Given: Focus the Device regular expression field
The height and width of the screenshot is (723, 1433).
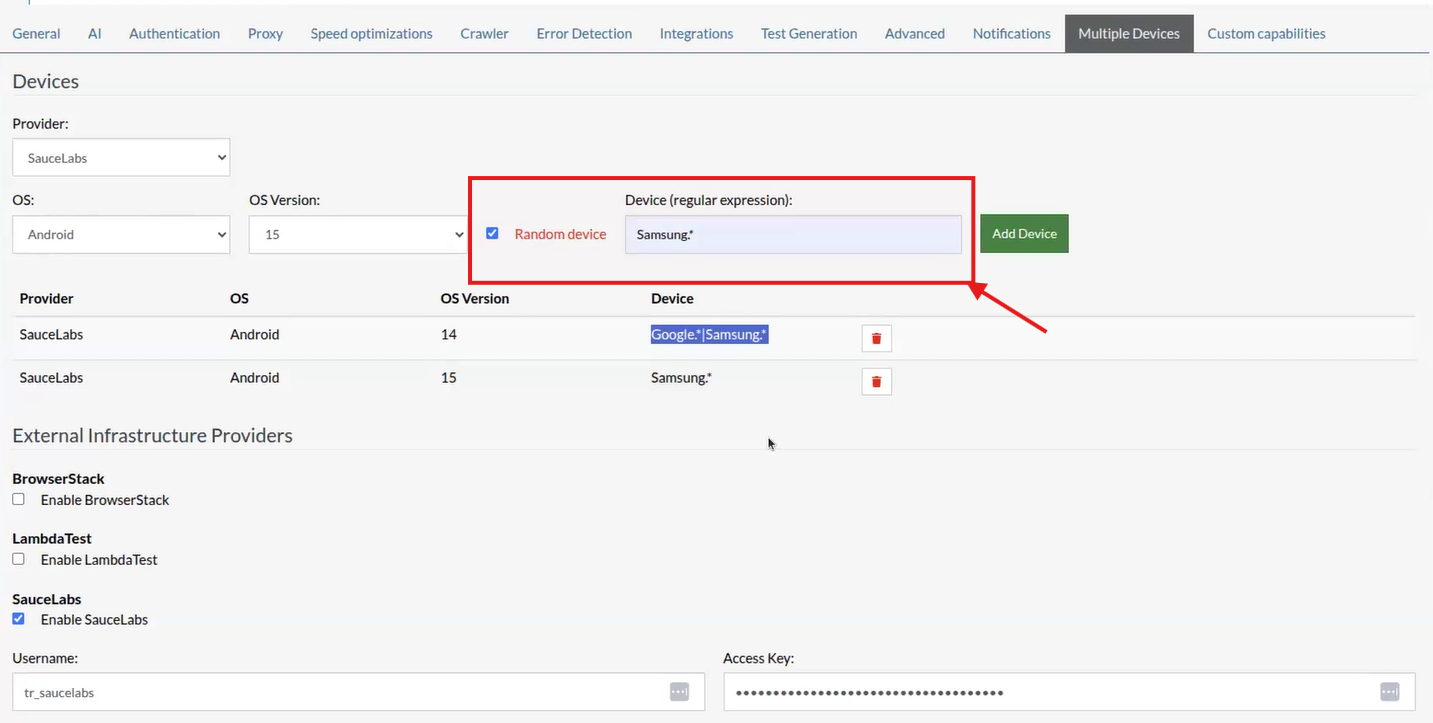Looking at the screenshot, I should click(793, 234).
